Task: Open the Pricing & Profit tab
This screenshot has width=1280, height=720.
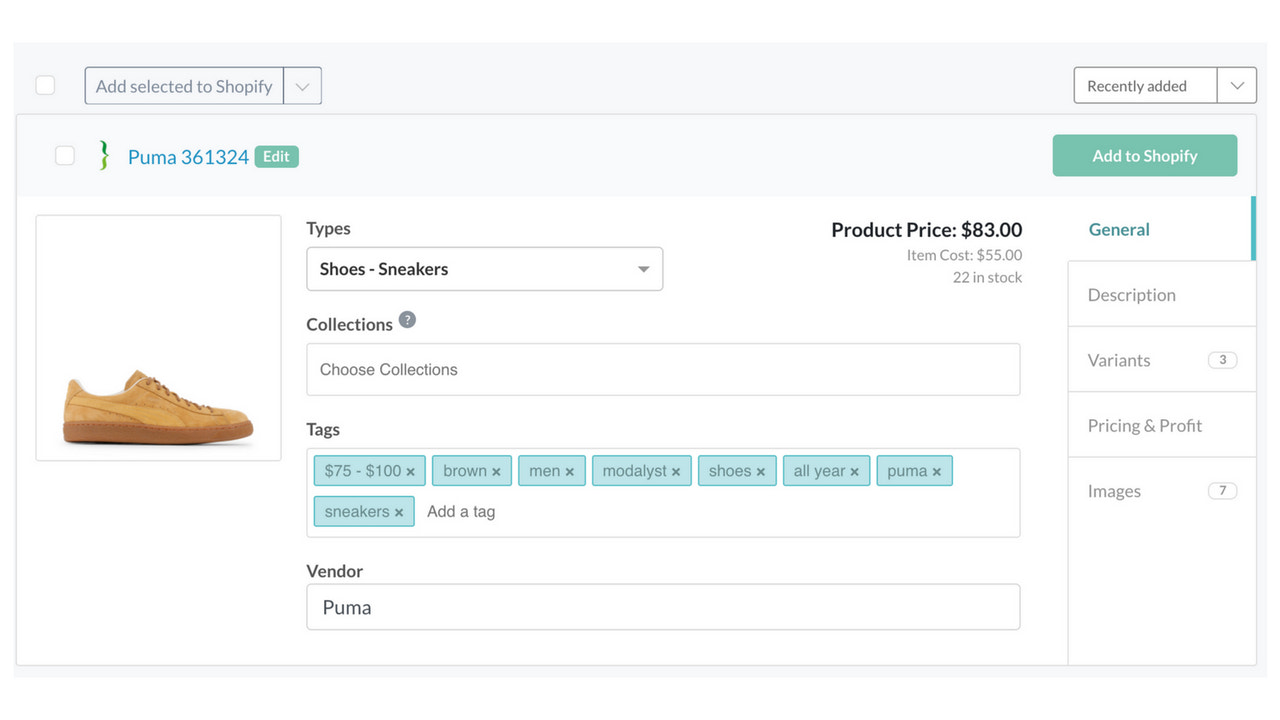Action: pos(1144,424)
